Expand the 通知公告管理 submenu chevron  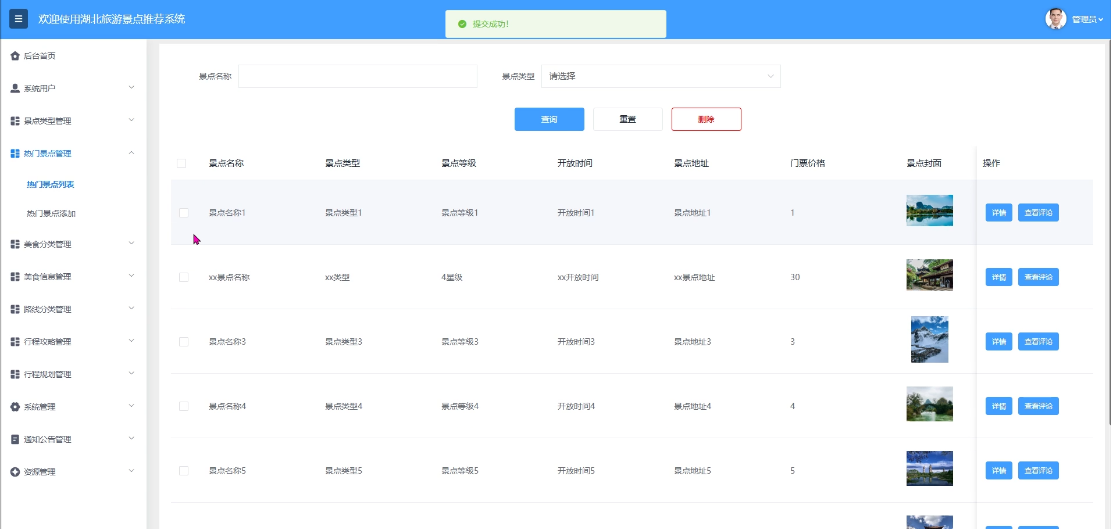click(131, 439)
